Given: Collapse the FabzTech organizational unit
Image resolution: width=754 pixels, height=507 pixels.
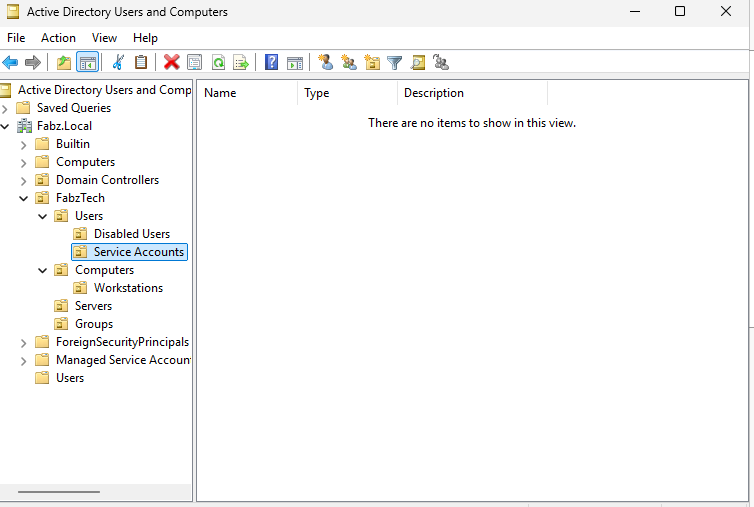Looking at the screenshot, I should pyautogui.click(x=23, y=198).
